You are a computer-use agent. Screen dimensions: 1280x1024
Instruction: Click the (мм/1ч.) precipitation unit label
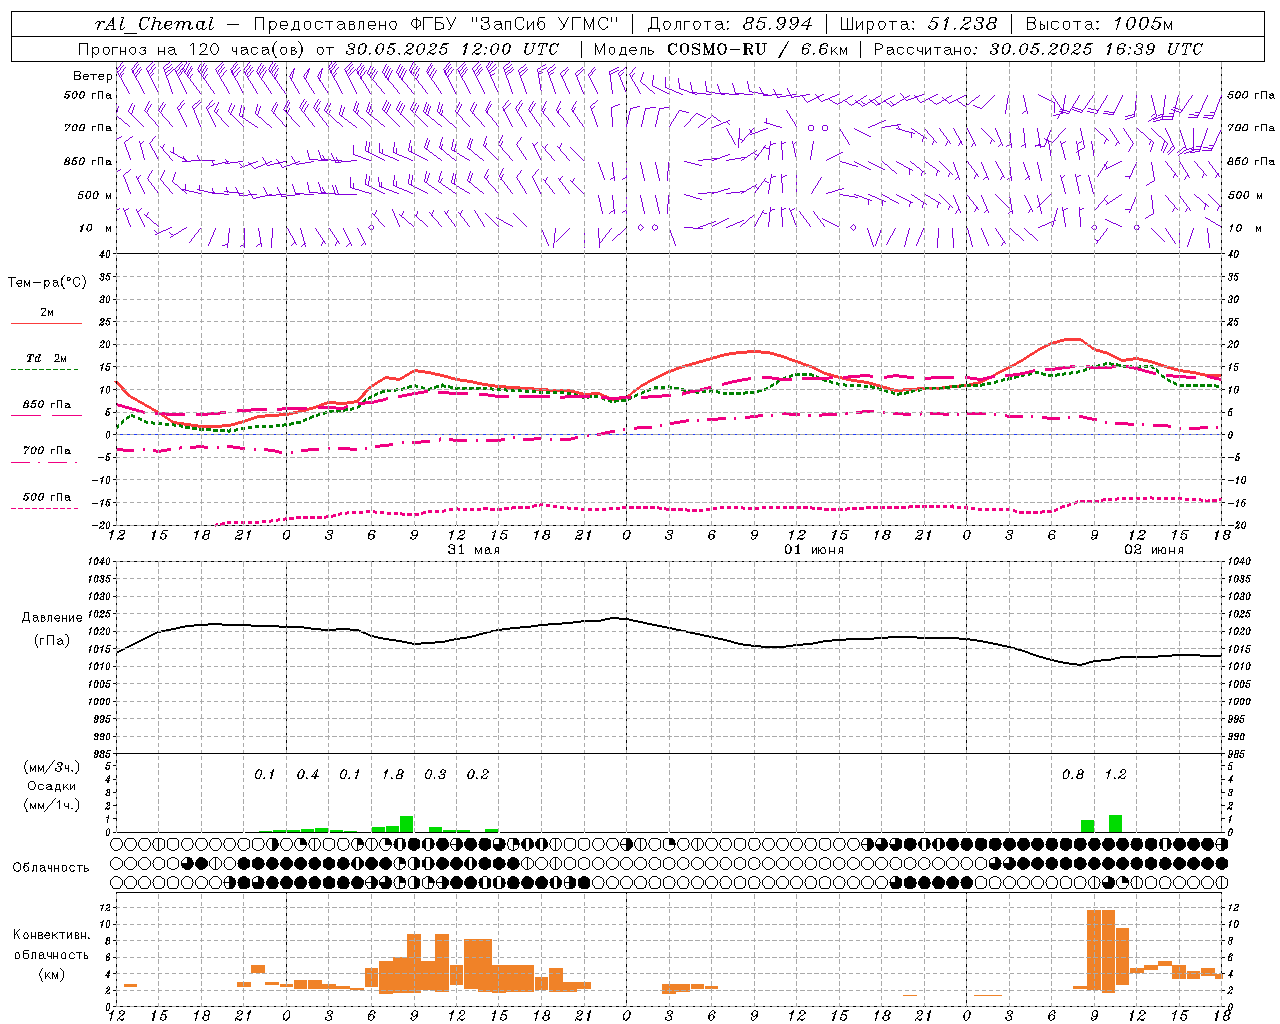(51, 805)
